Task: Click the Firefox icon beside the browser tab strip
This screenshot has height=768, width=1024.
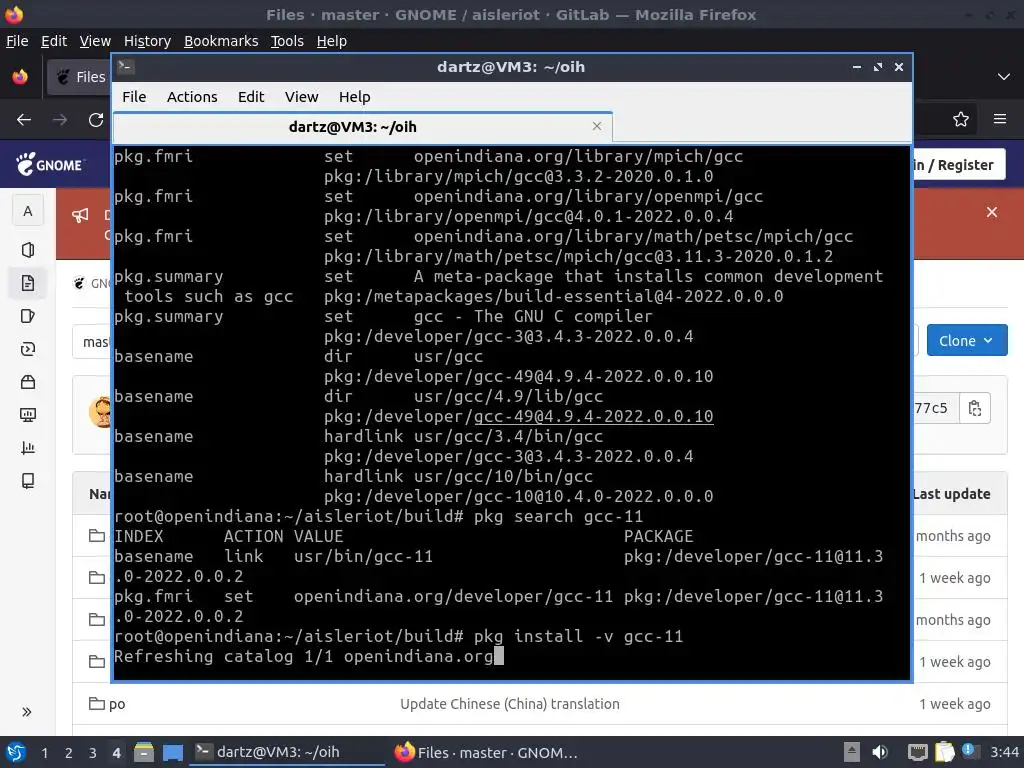Action: pos(20,76)
